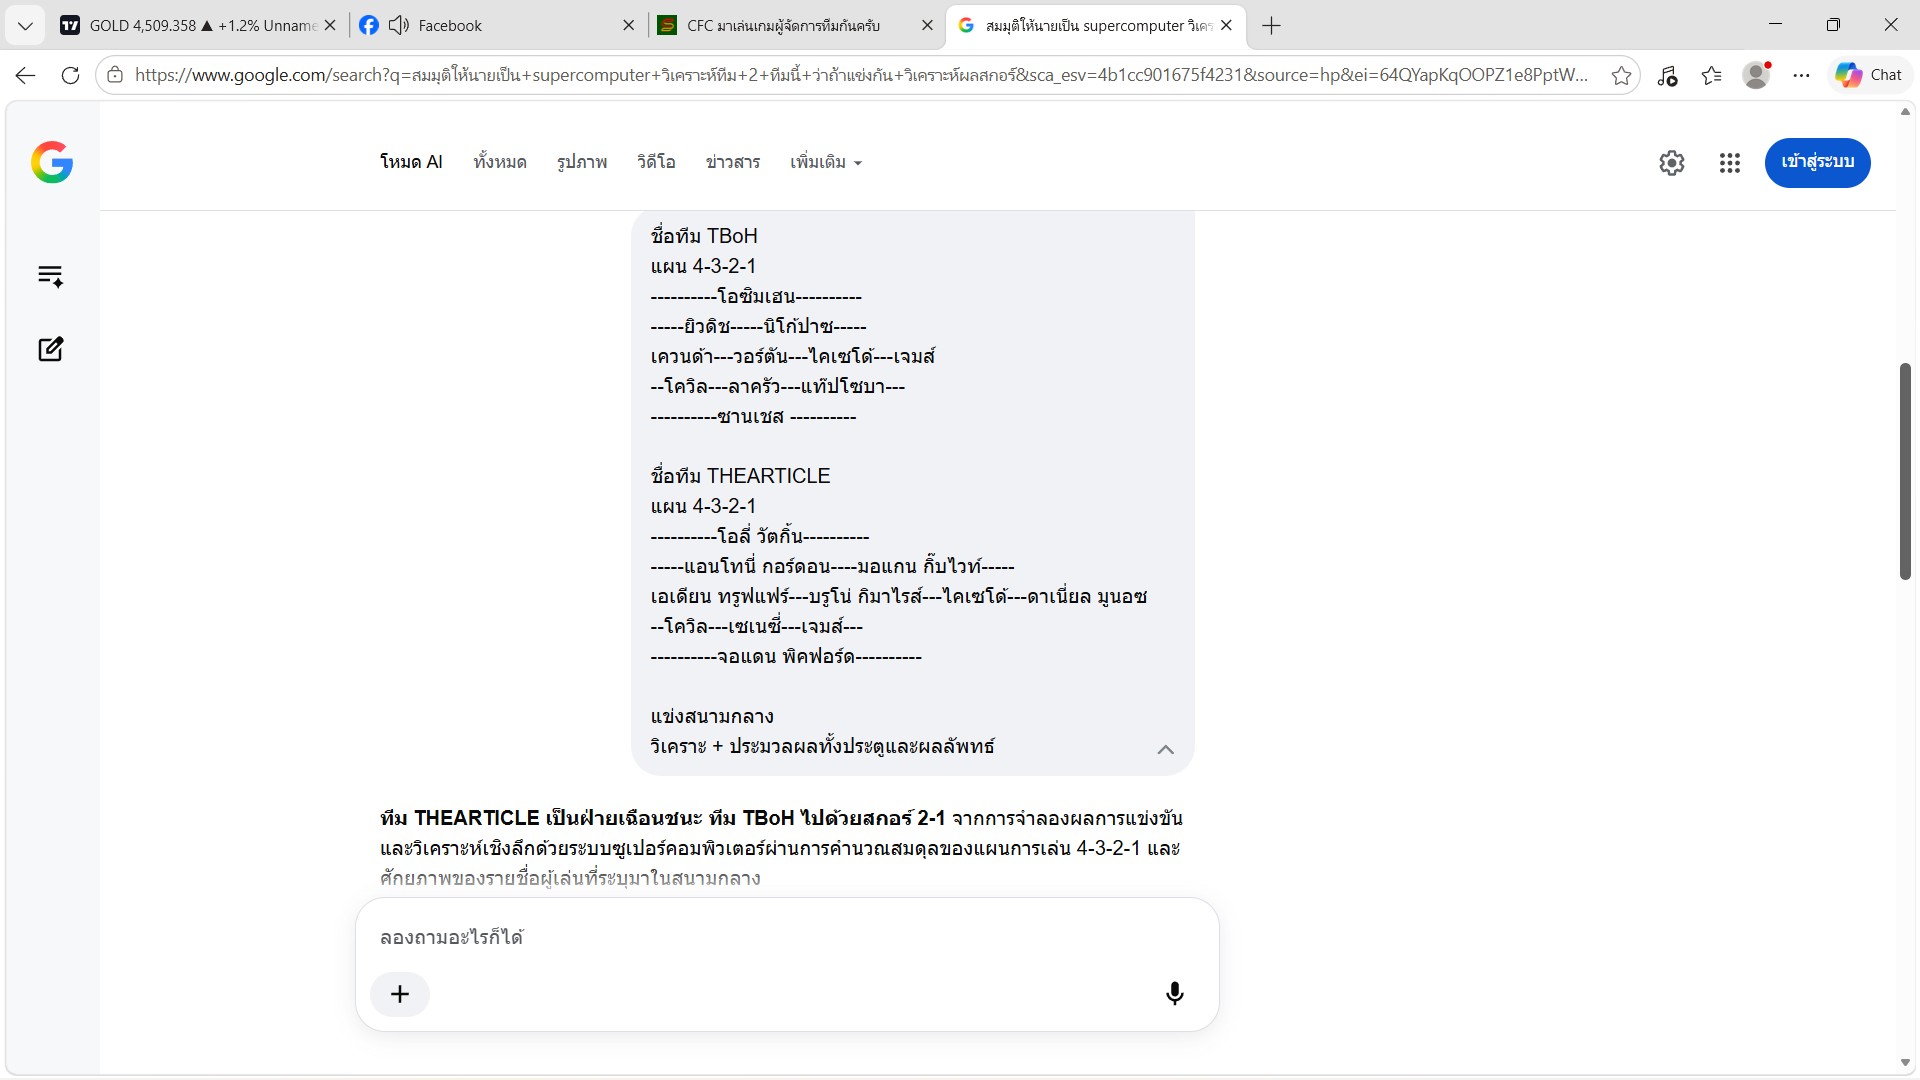The width and height of the screenshot is (1920, 1080).
Task: Click the microphone voice input icon
Action: (x=1175, y=993)
